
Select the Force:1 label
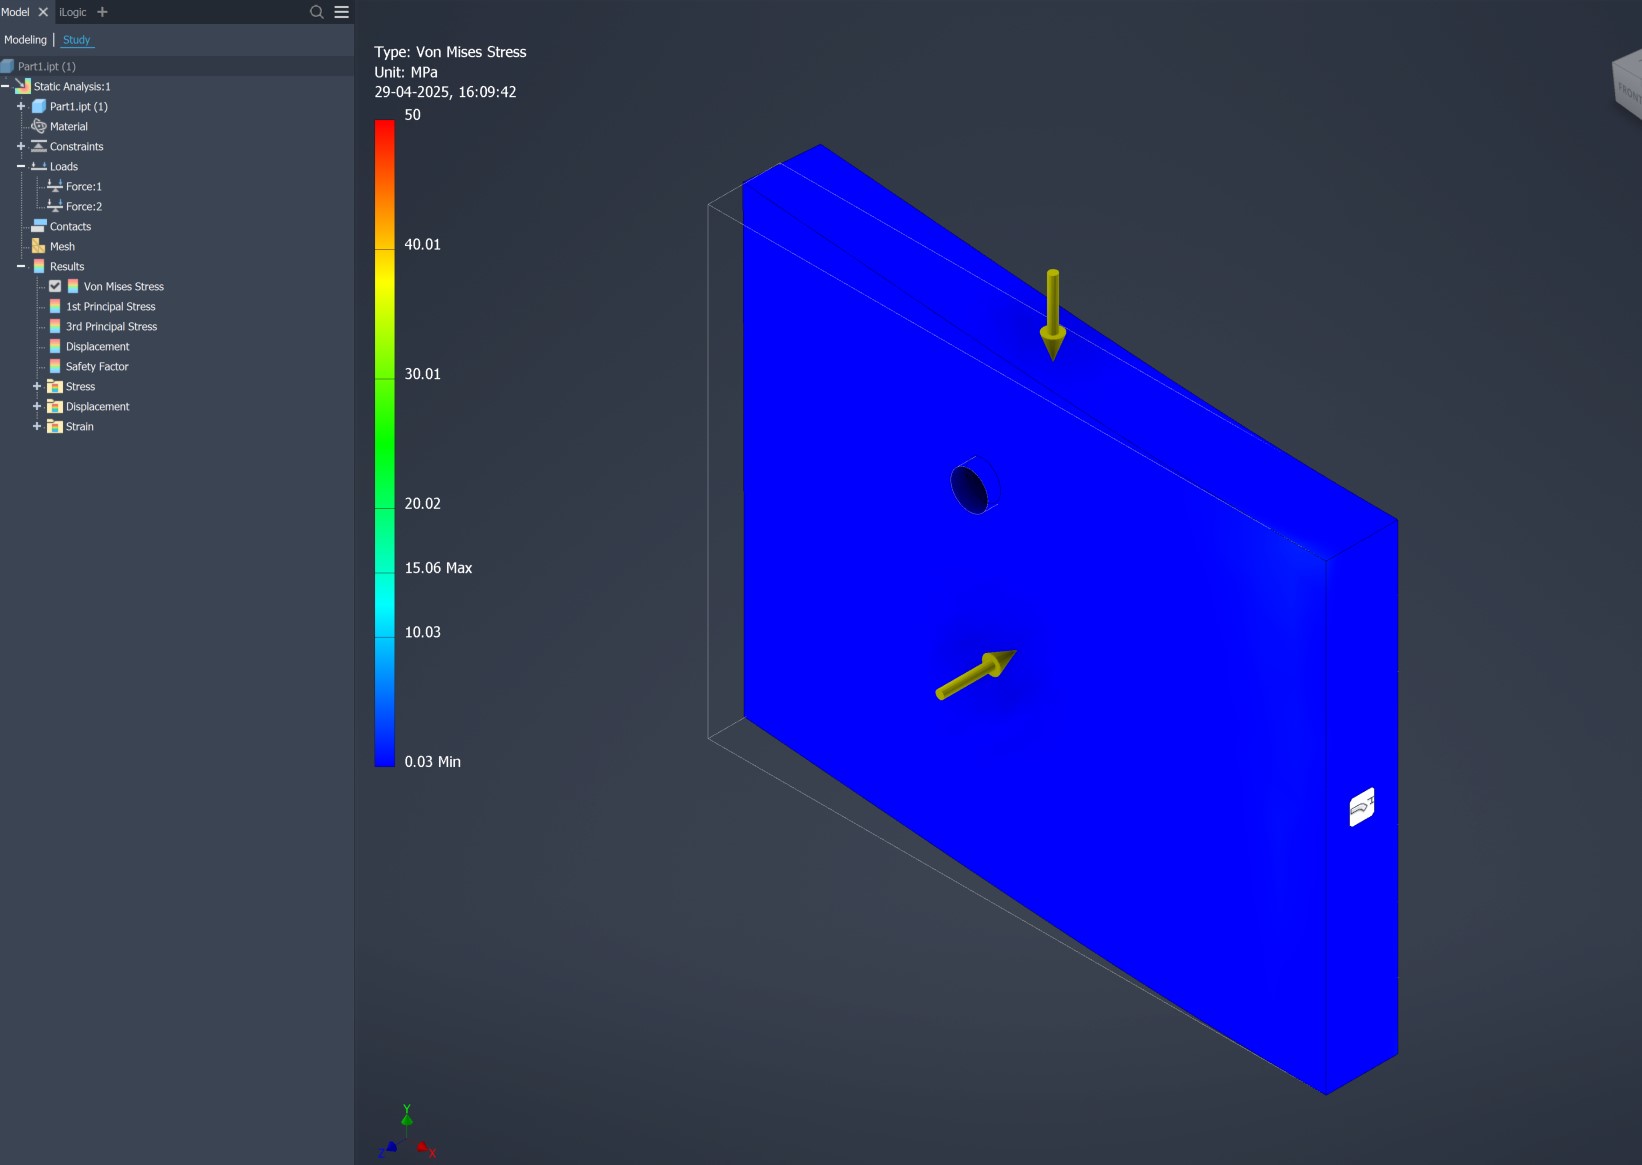coord(84,187)
